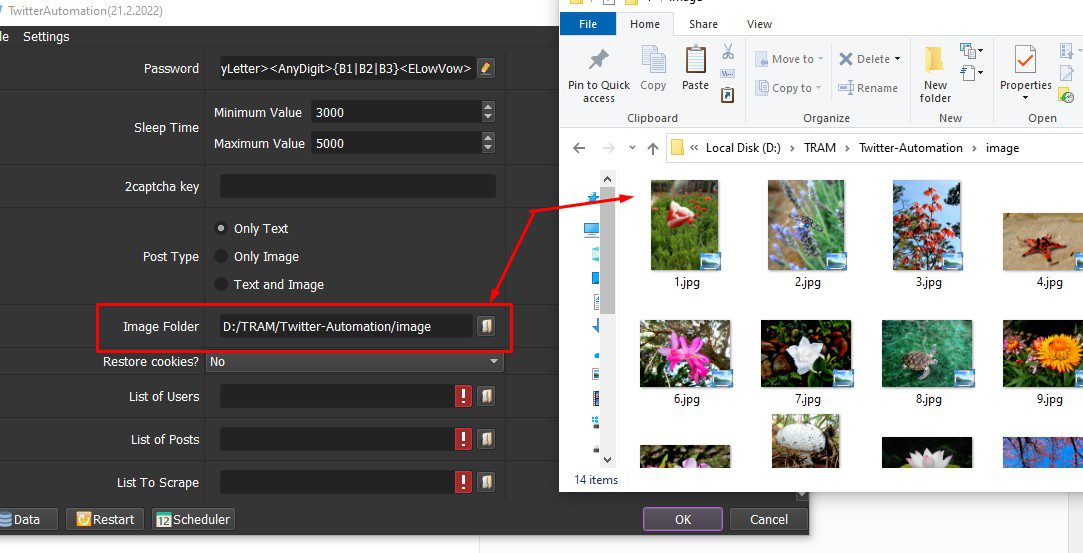Select Only Text post type
Screen dimensions: 1083x553
pyautogui.click(x=221, y=228)
